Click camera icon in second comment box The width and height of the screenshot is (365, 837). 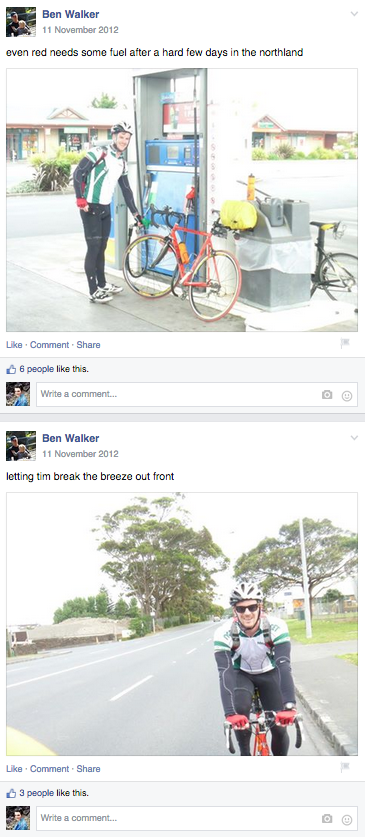(327, 818)
